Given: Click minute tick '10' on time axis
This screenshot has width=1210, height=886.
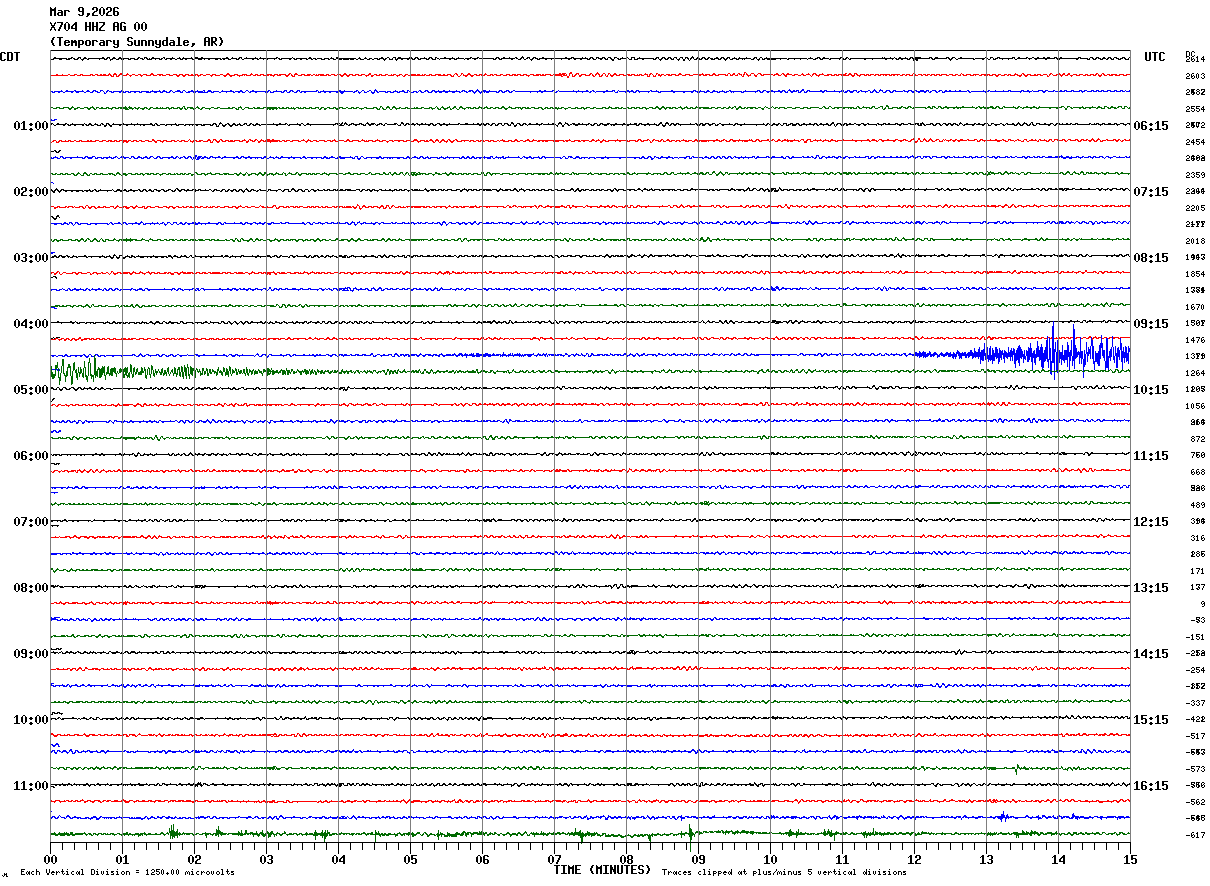Looking at the screenshot, I should tap(770, 859).
